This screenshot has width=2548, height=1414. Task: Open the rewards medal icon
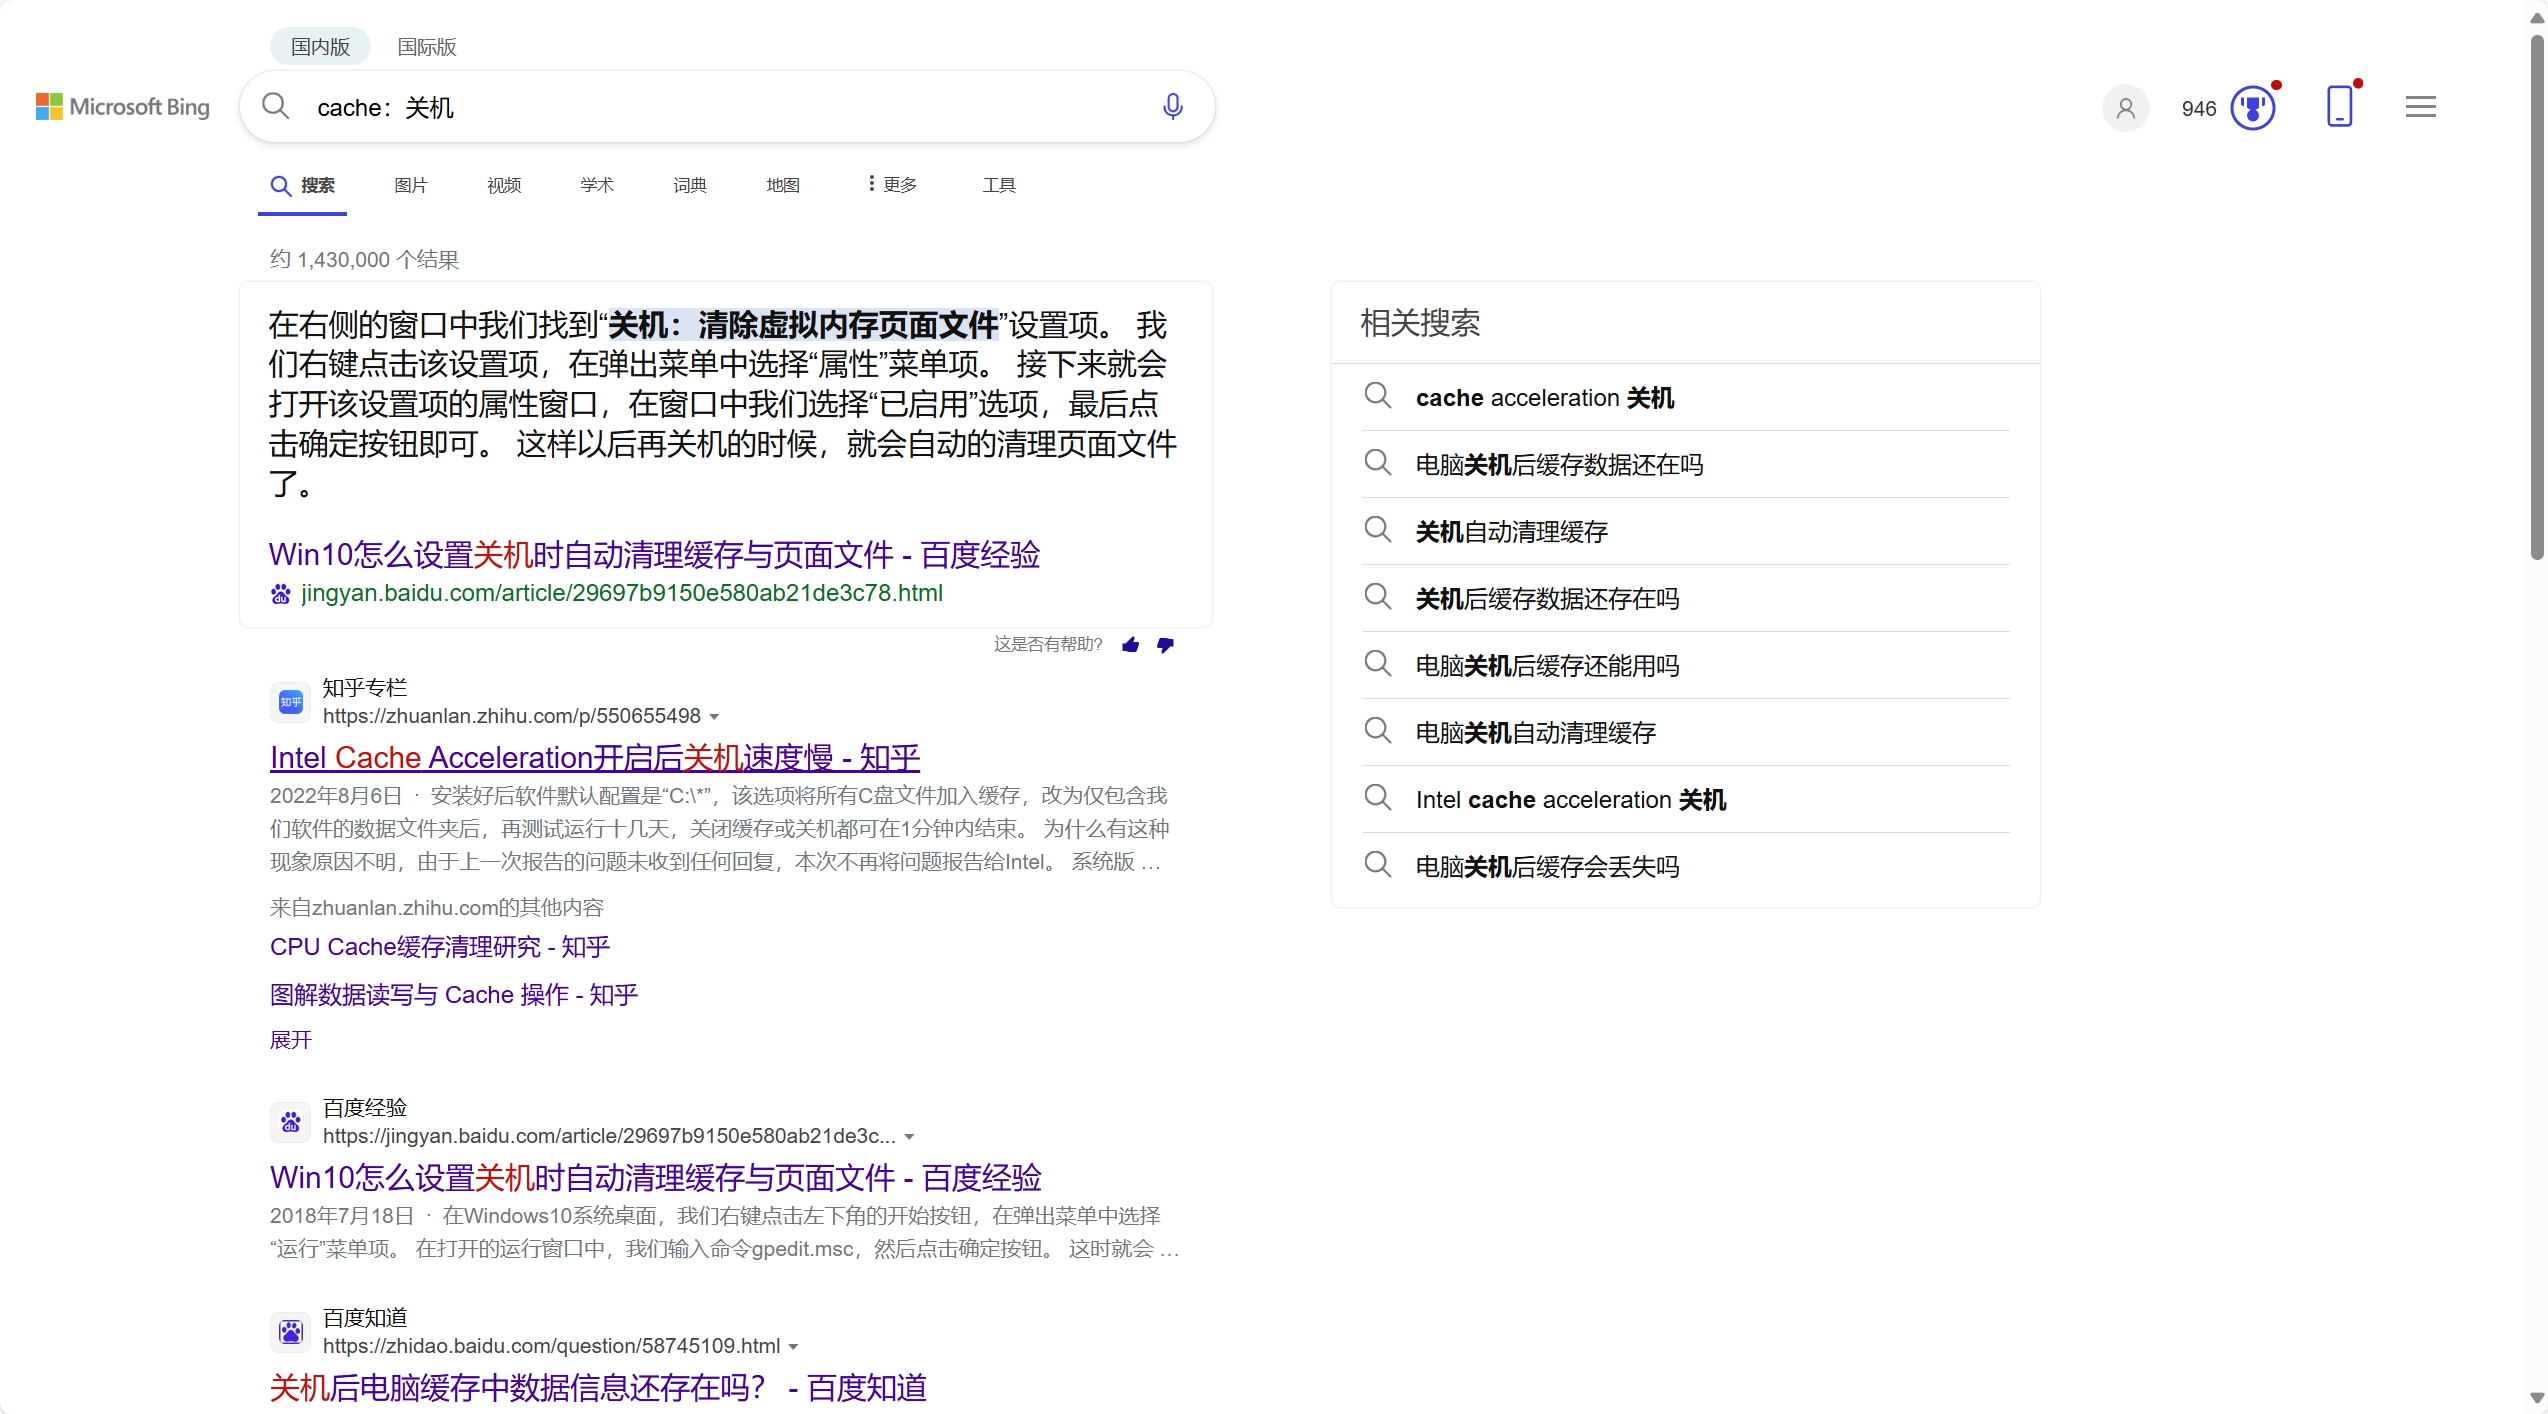pos(2253,108)
